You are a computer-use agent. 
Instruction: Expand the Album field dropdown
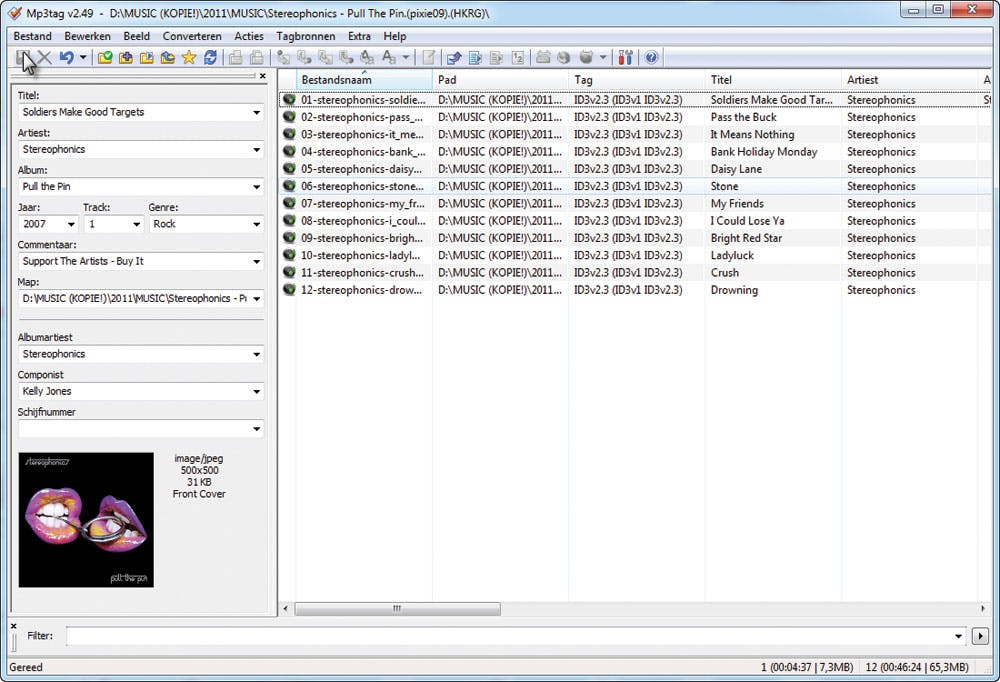(256, 187)
